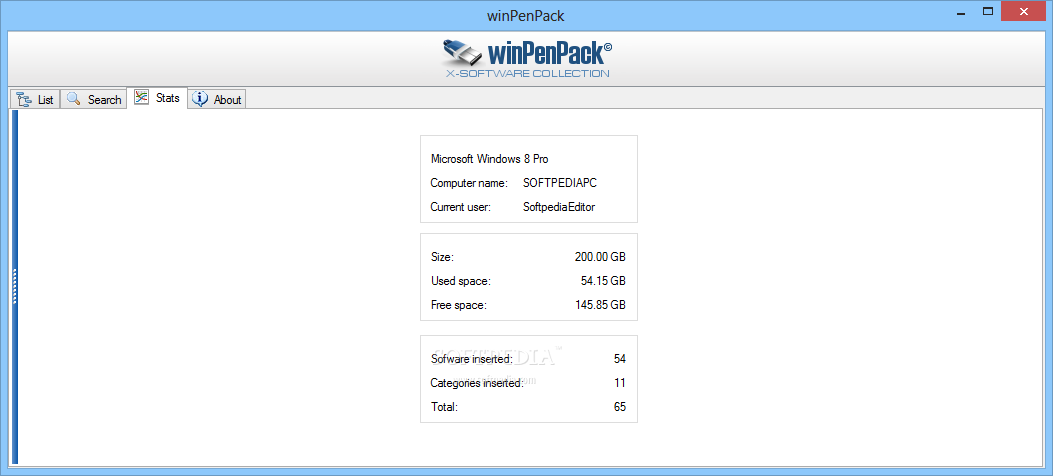Click the Size label
1053x476 pixels.
pos(443,257)
